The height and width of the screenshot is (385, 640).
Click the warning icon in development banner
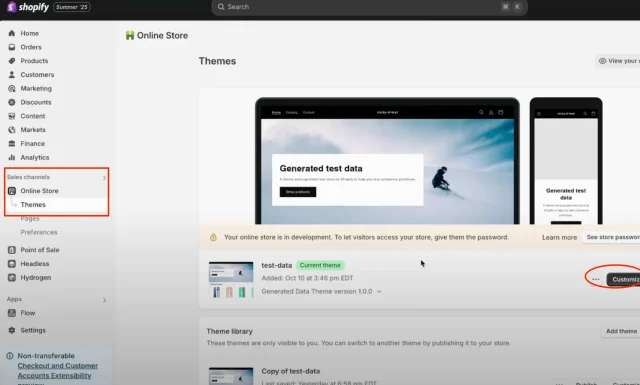pyautogui.click(x=213, y=238)
